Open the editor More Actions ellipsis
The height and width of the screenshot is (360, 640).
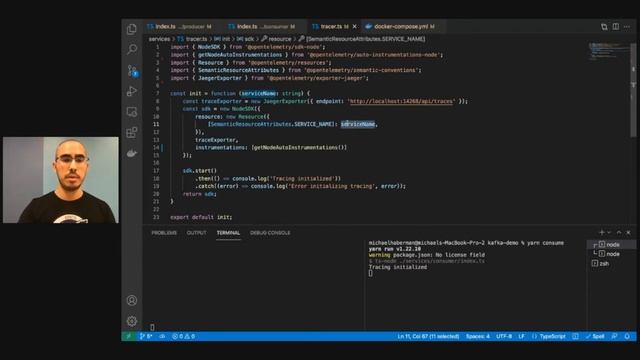(627, 27)
